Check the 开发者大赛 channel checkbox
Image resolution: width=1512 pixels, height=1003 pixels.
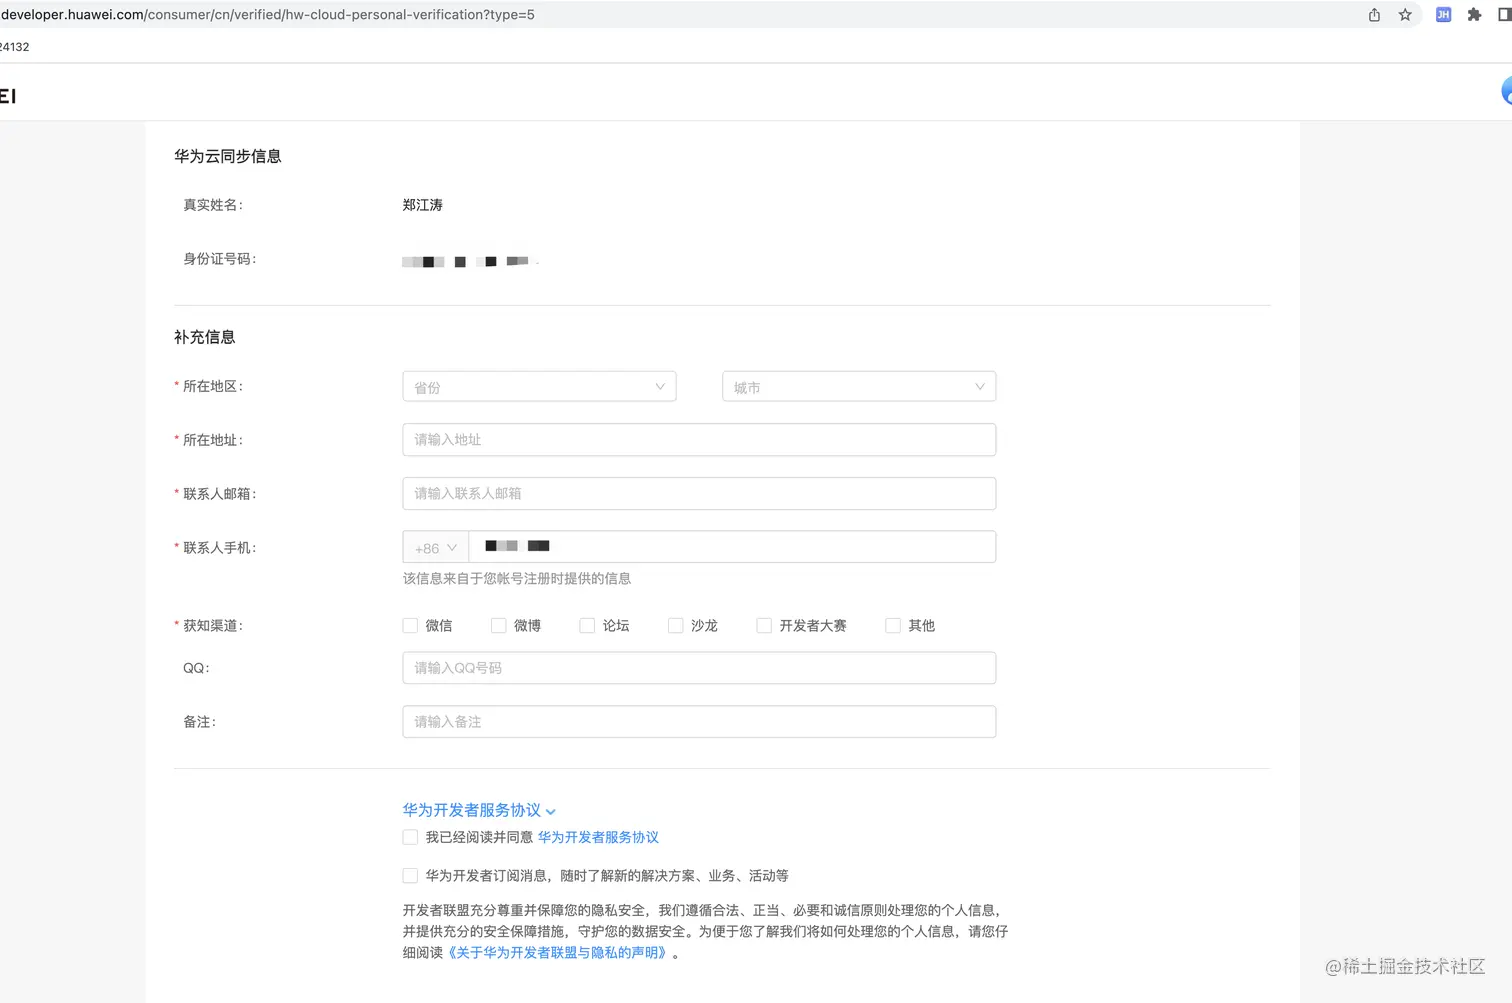764,626
